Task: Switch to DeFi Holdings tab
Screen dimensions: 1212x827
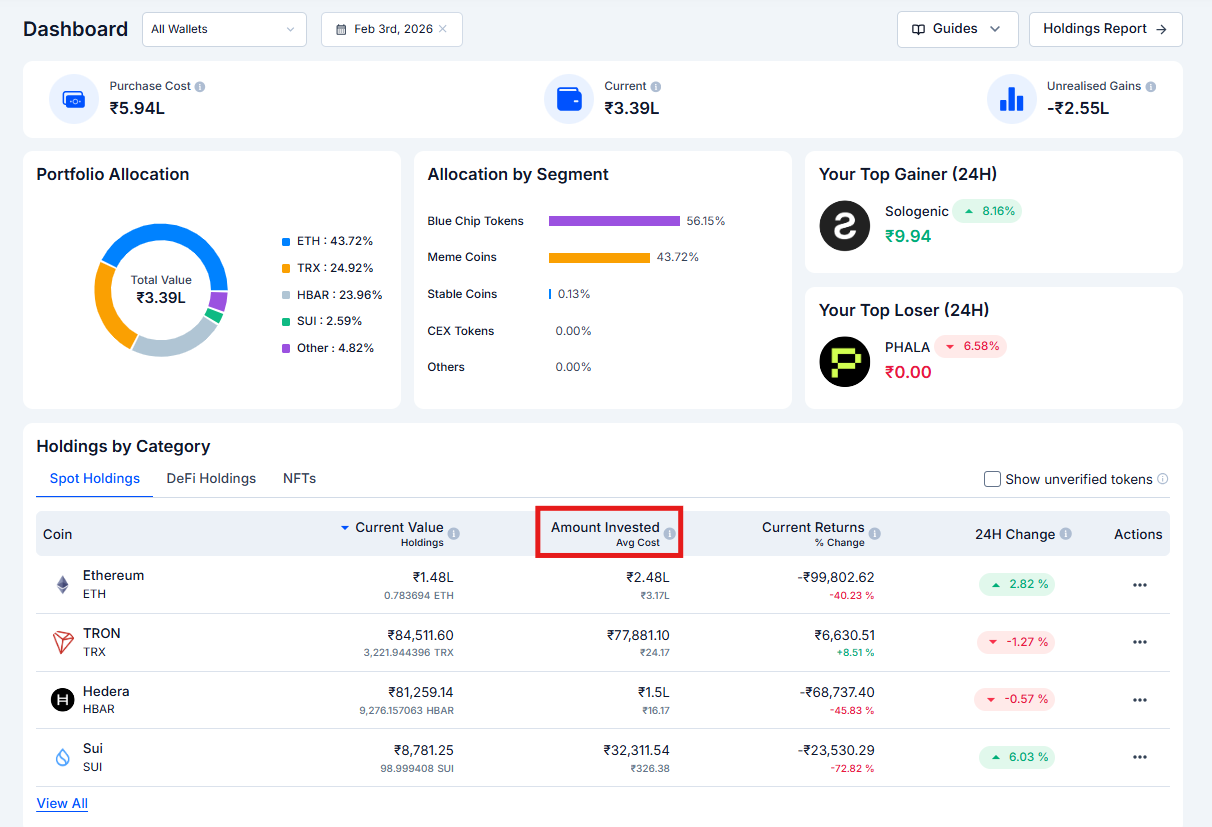Action: [x=211, y=479]
